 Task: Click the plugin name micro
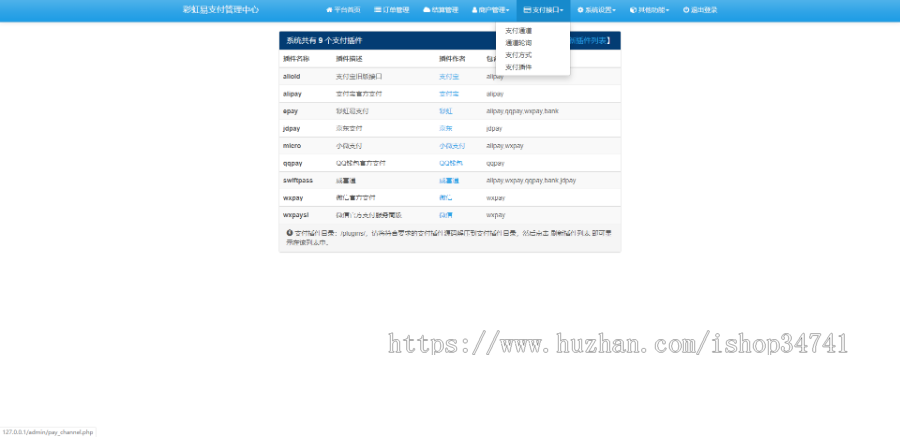tap(292, 146)
